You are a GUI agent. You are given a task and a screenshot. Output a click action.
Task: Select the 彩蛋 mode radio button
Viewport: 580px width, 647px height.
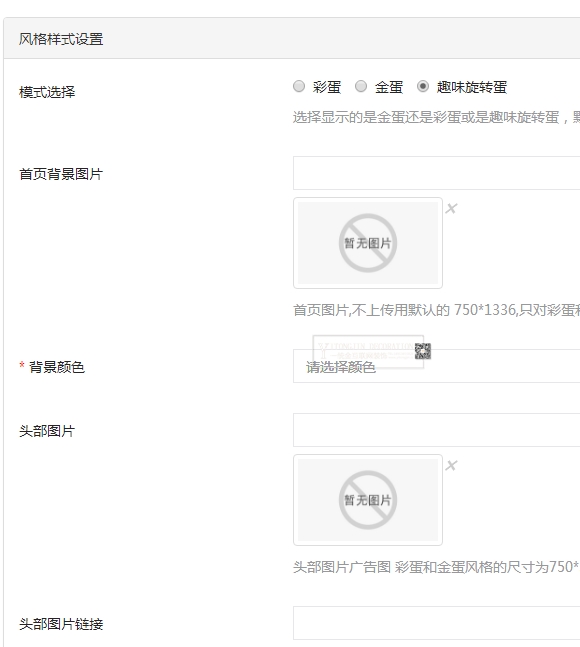[x=299, y=86]
